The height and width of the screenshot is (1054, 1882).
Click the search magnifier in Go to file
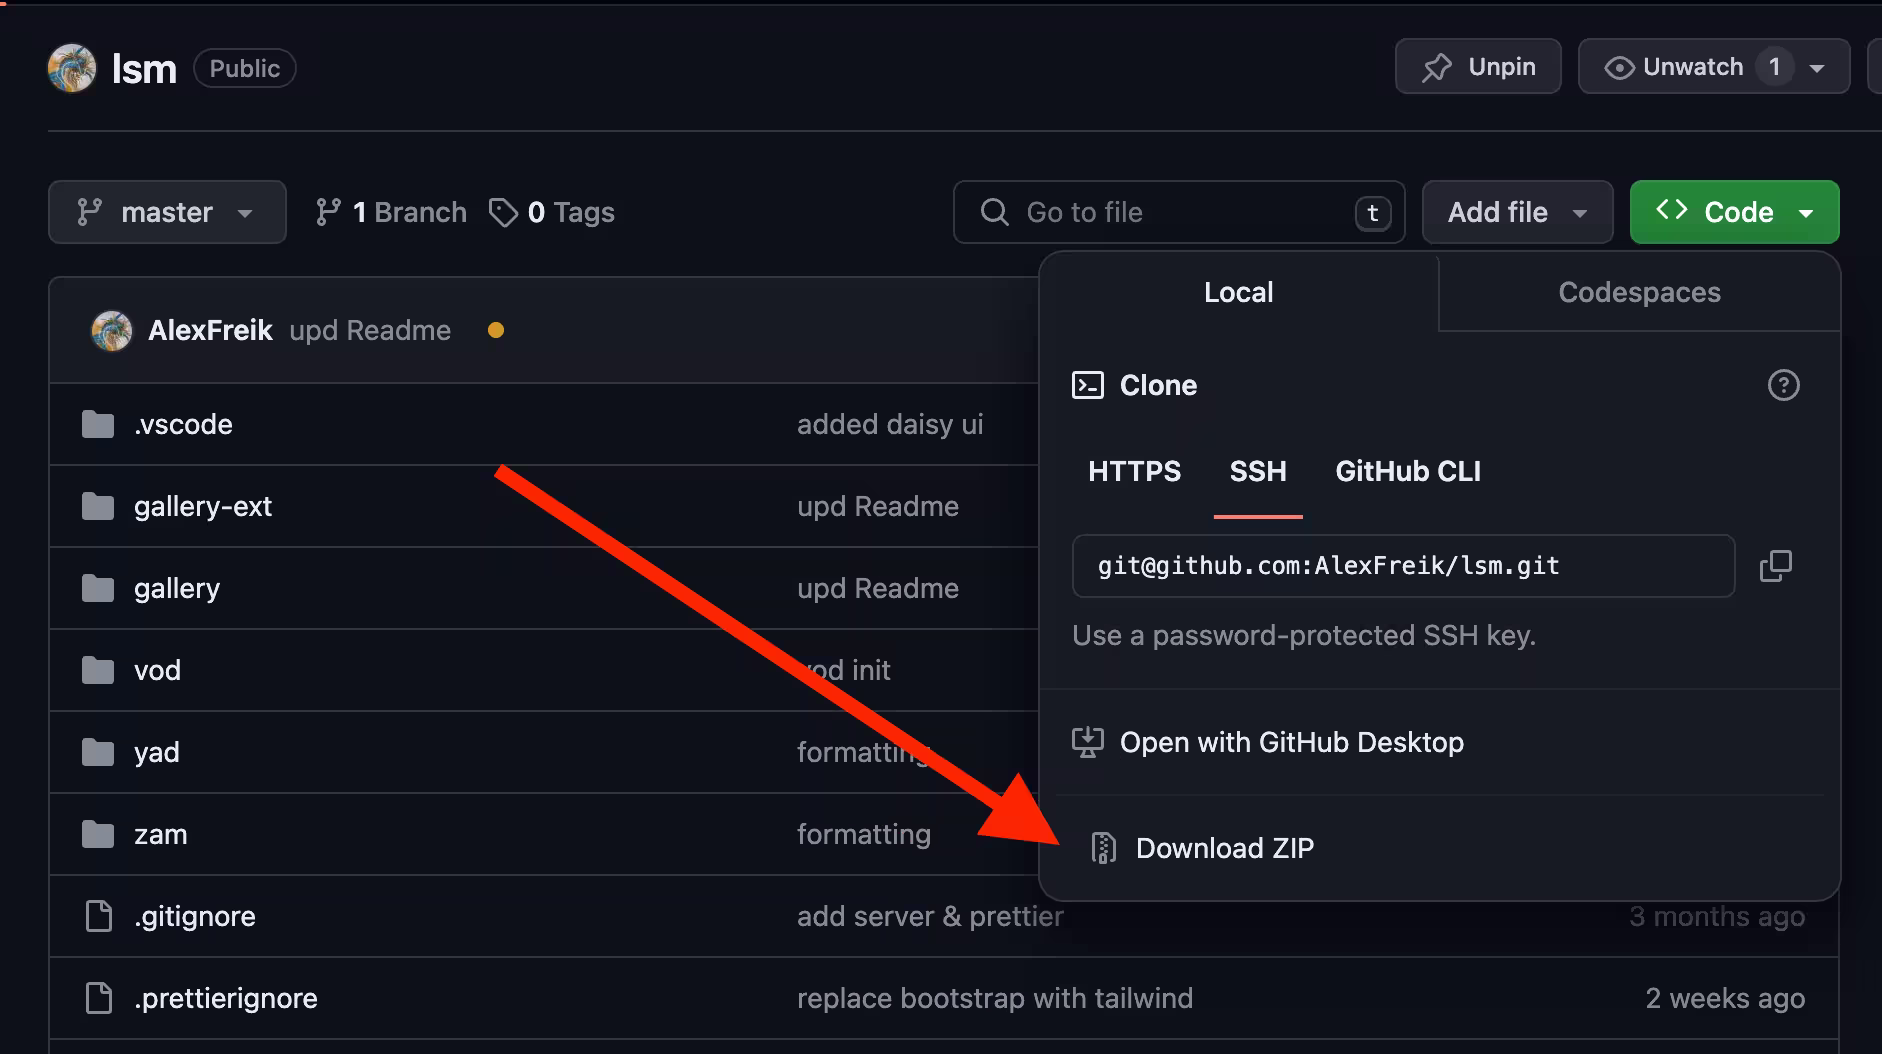tap(995, 212)
